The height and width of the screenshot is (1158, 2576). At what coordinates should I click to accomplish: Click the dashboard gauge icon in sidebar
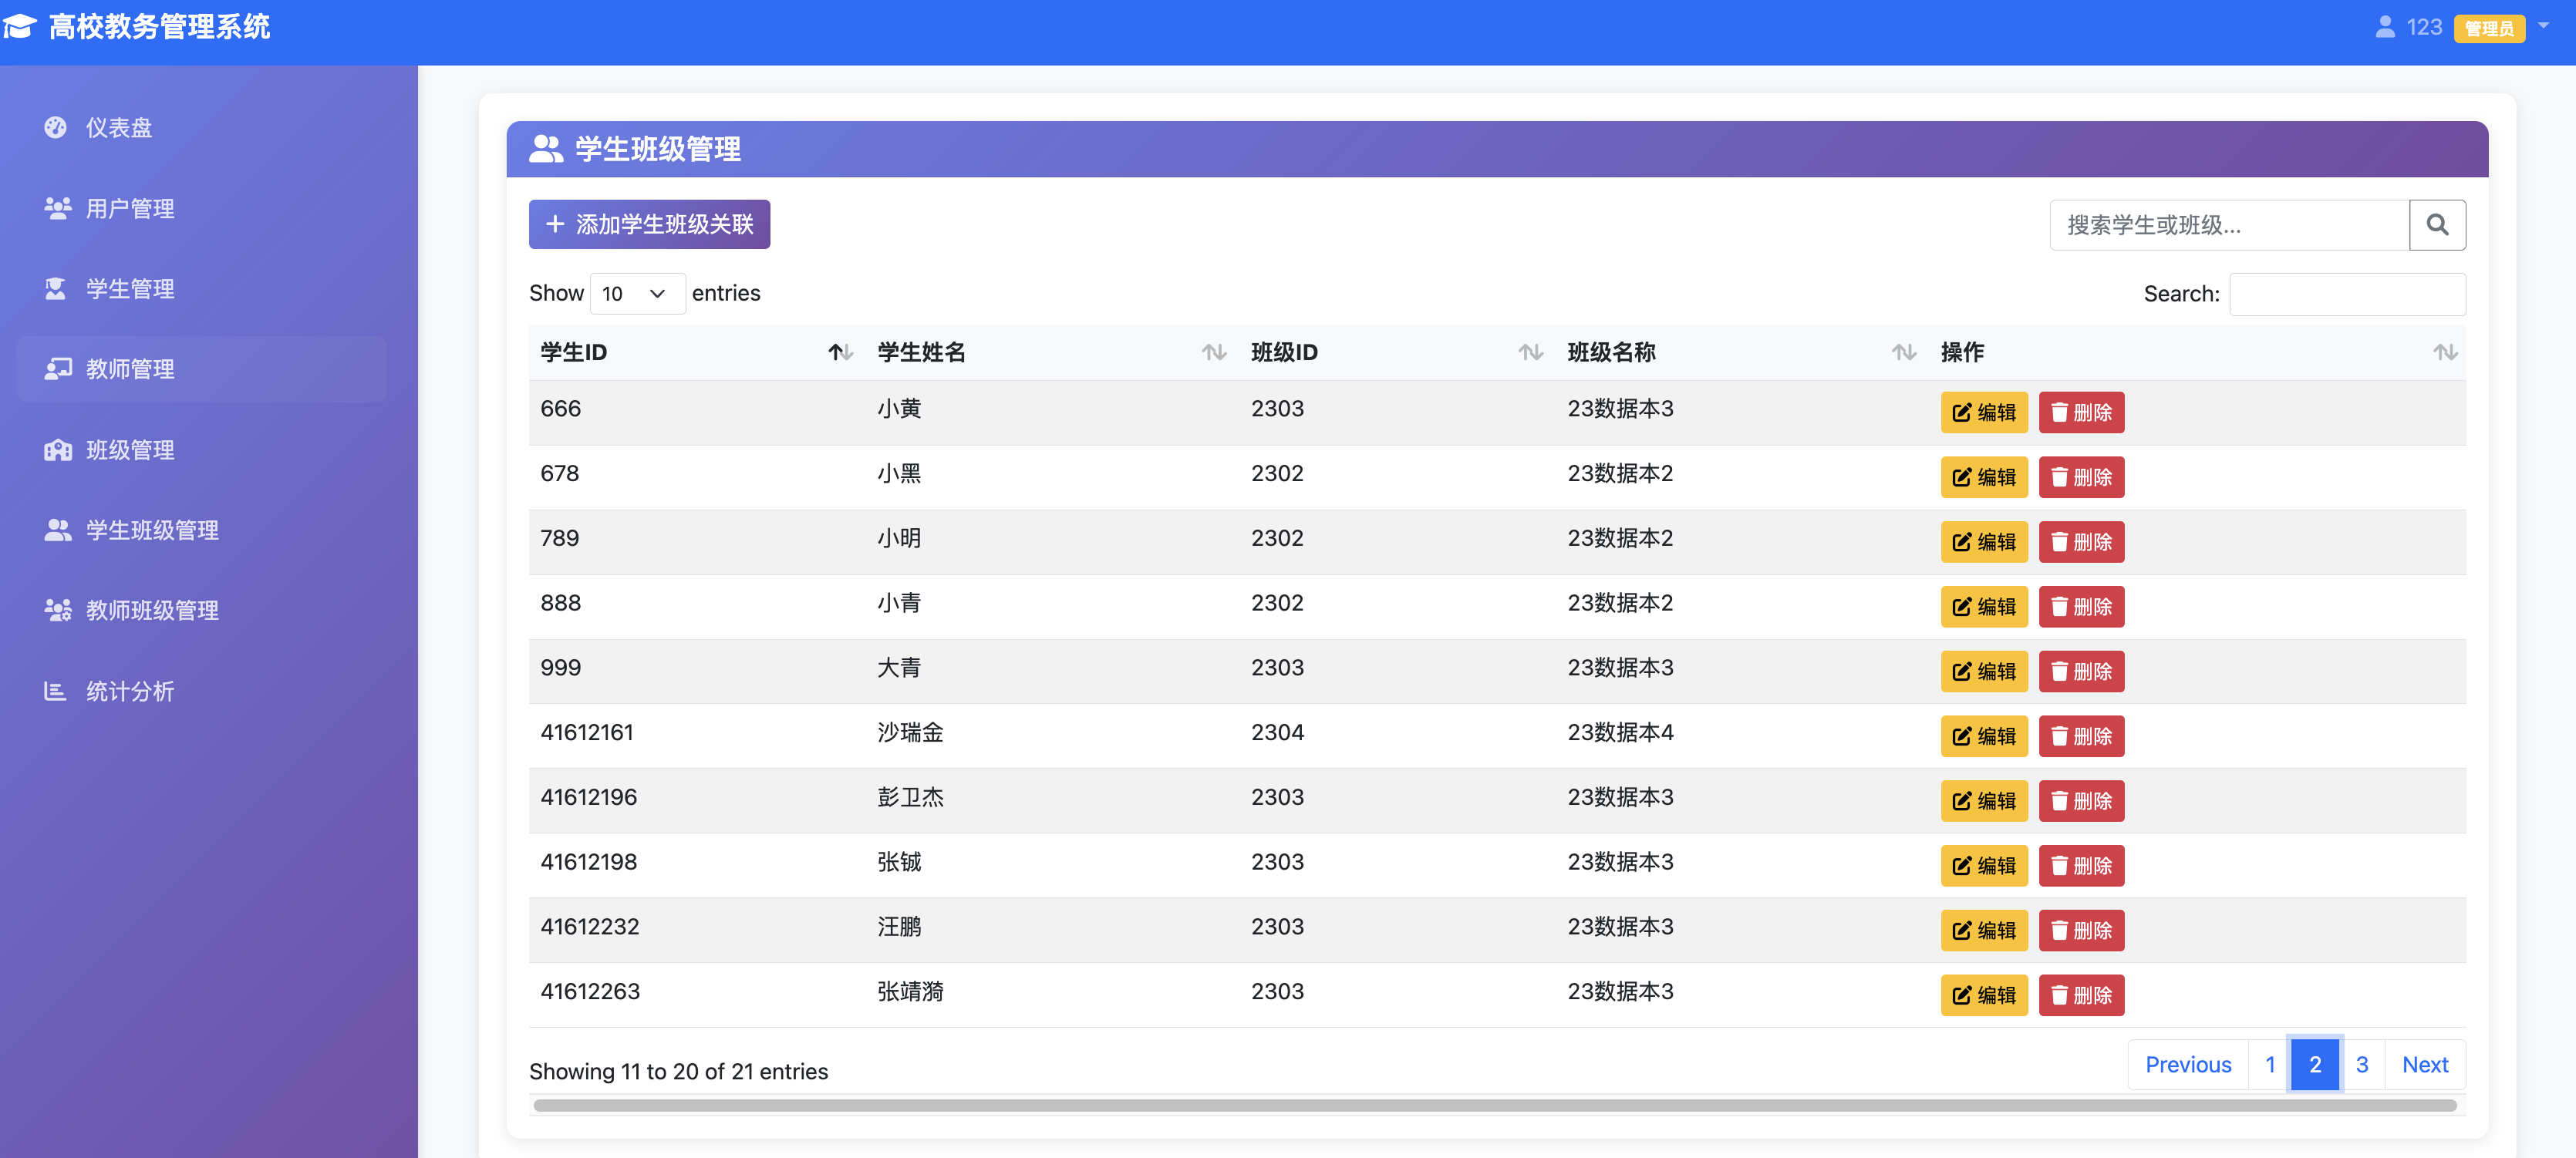[x=56, y=127]
